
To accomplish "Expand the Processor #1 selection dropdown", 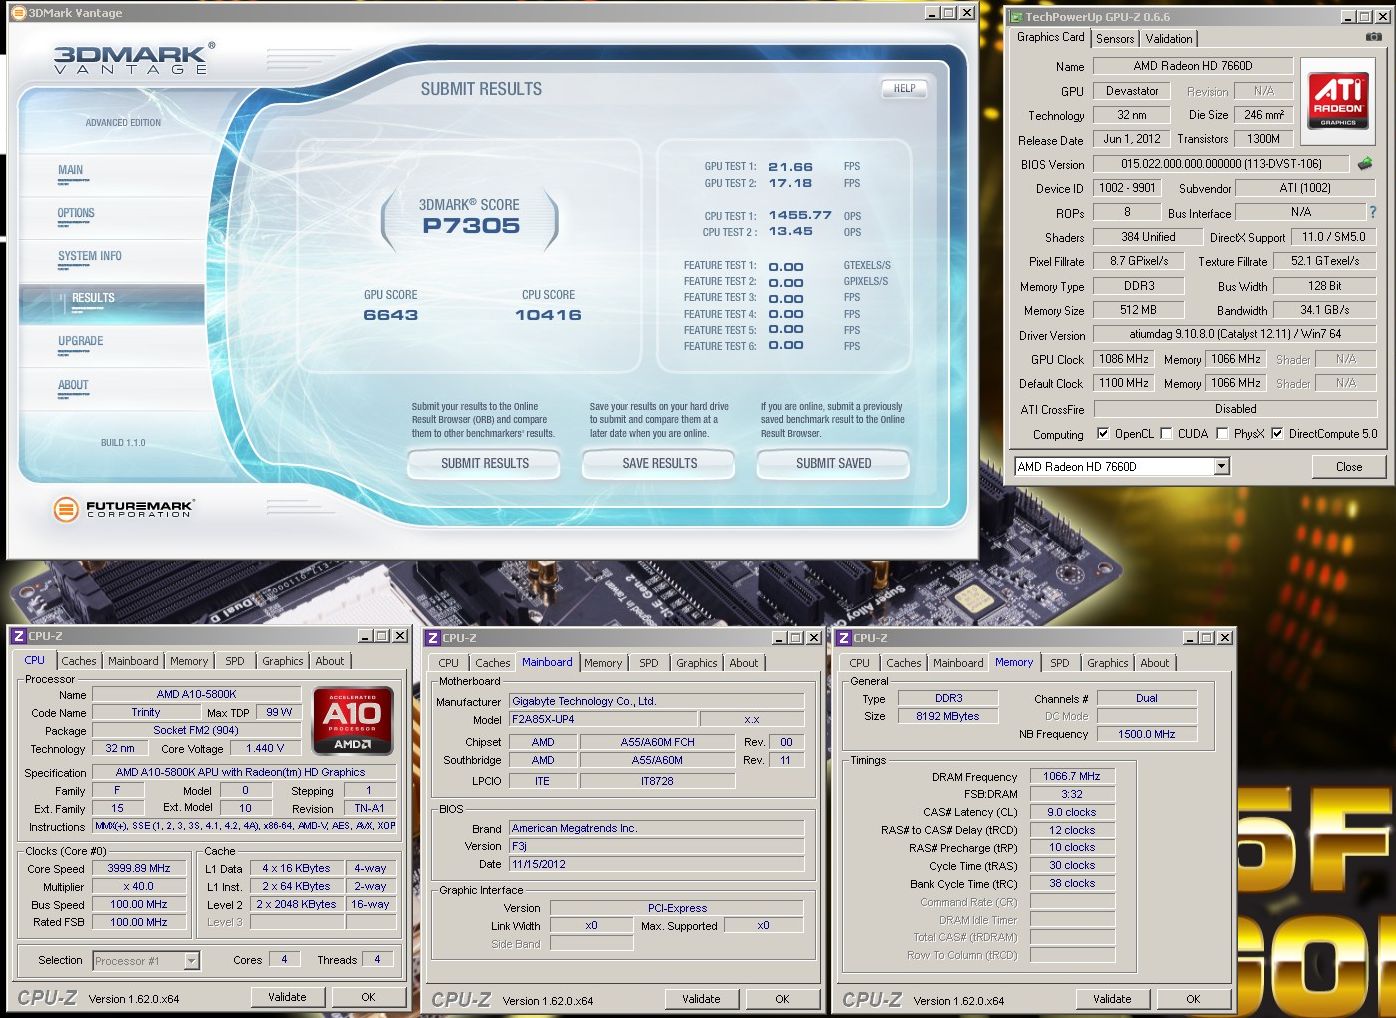I will point(191,961).
